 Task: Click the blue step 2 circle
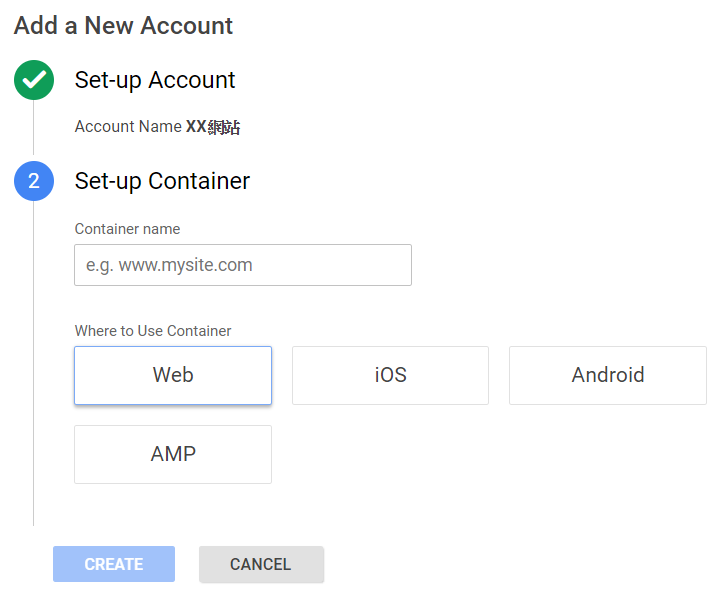pos(33,181)
